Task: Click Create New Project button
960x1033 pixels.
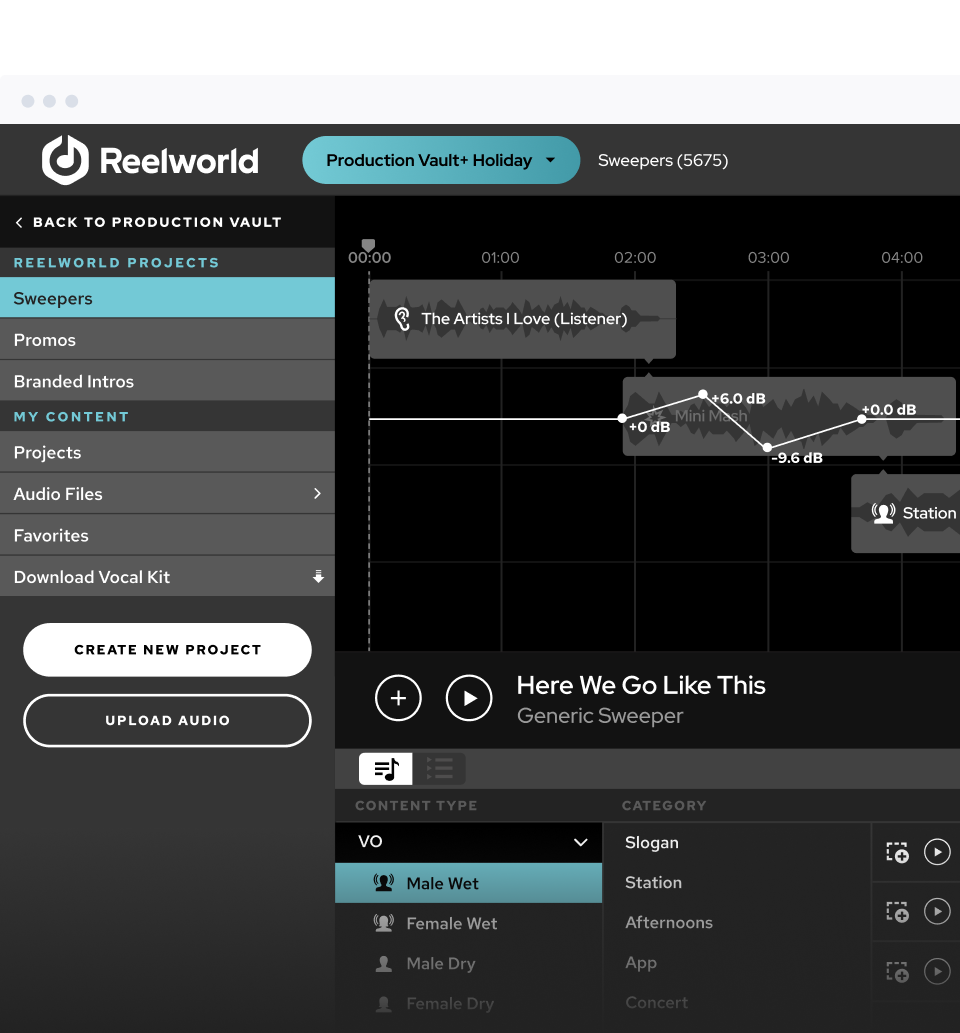Action: tap(167, 650)
